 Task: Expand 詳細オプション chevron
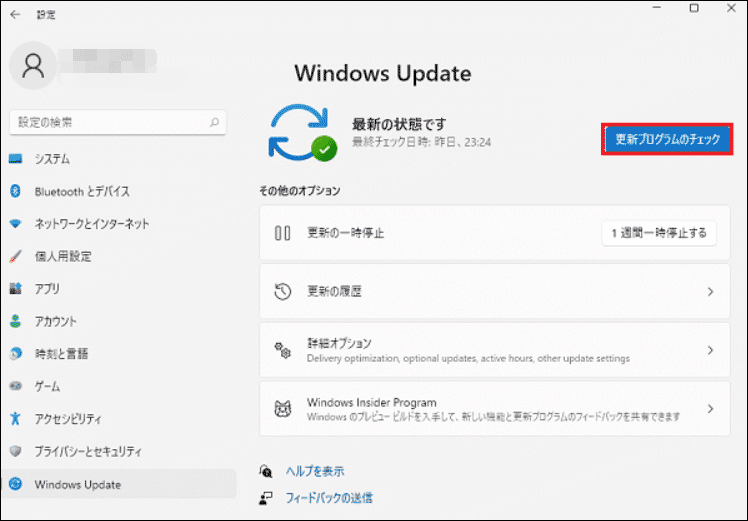tap(710, 350)
